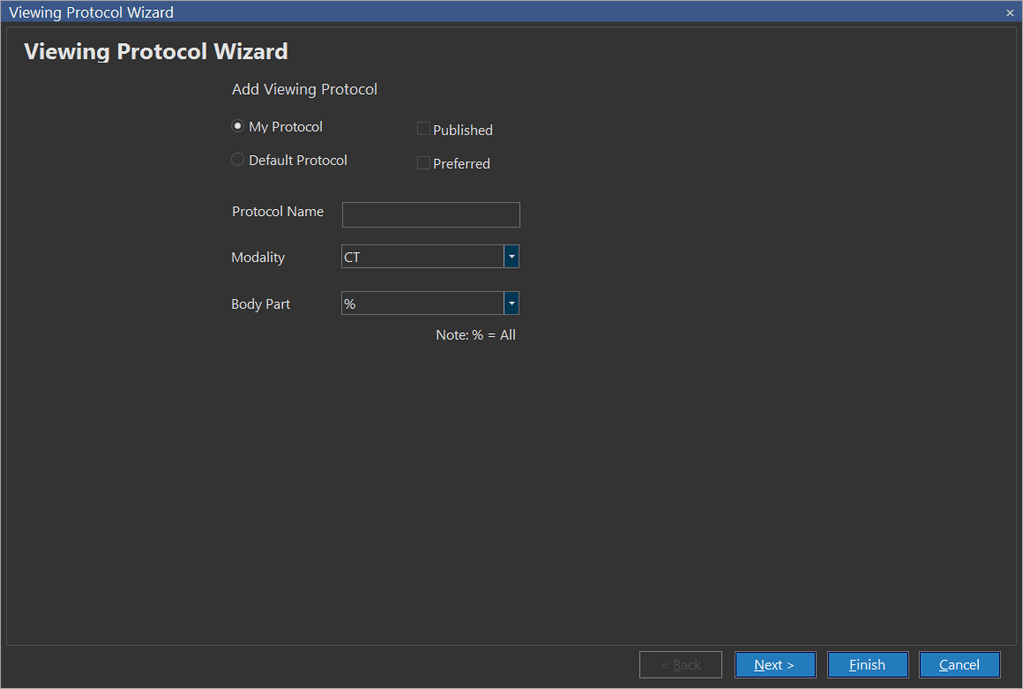The image size is (1023, 689).
Task: Enable the Published checkbox
Action: [x=424, y=129]
